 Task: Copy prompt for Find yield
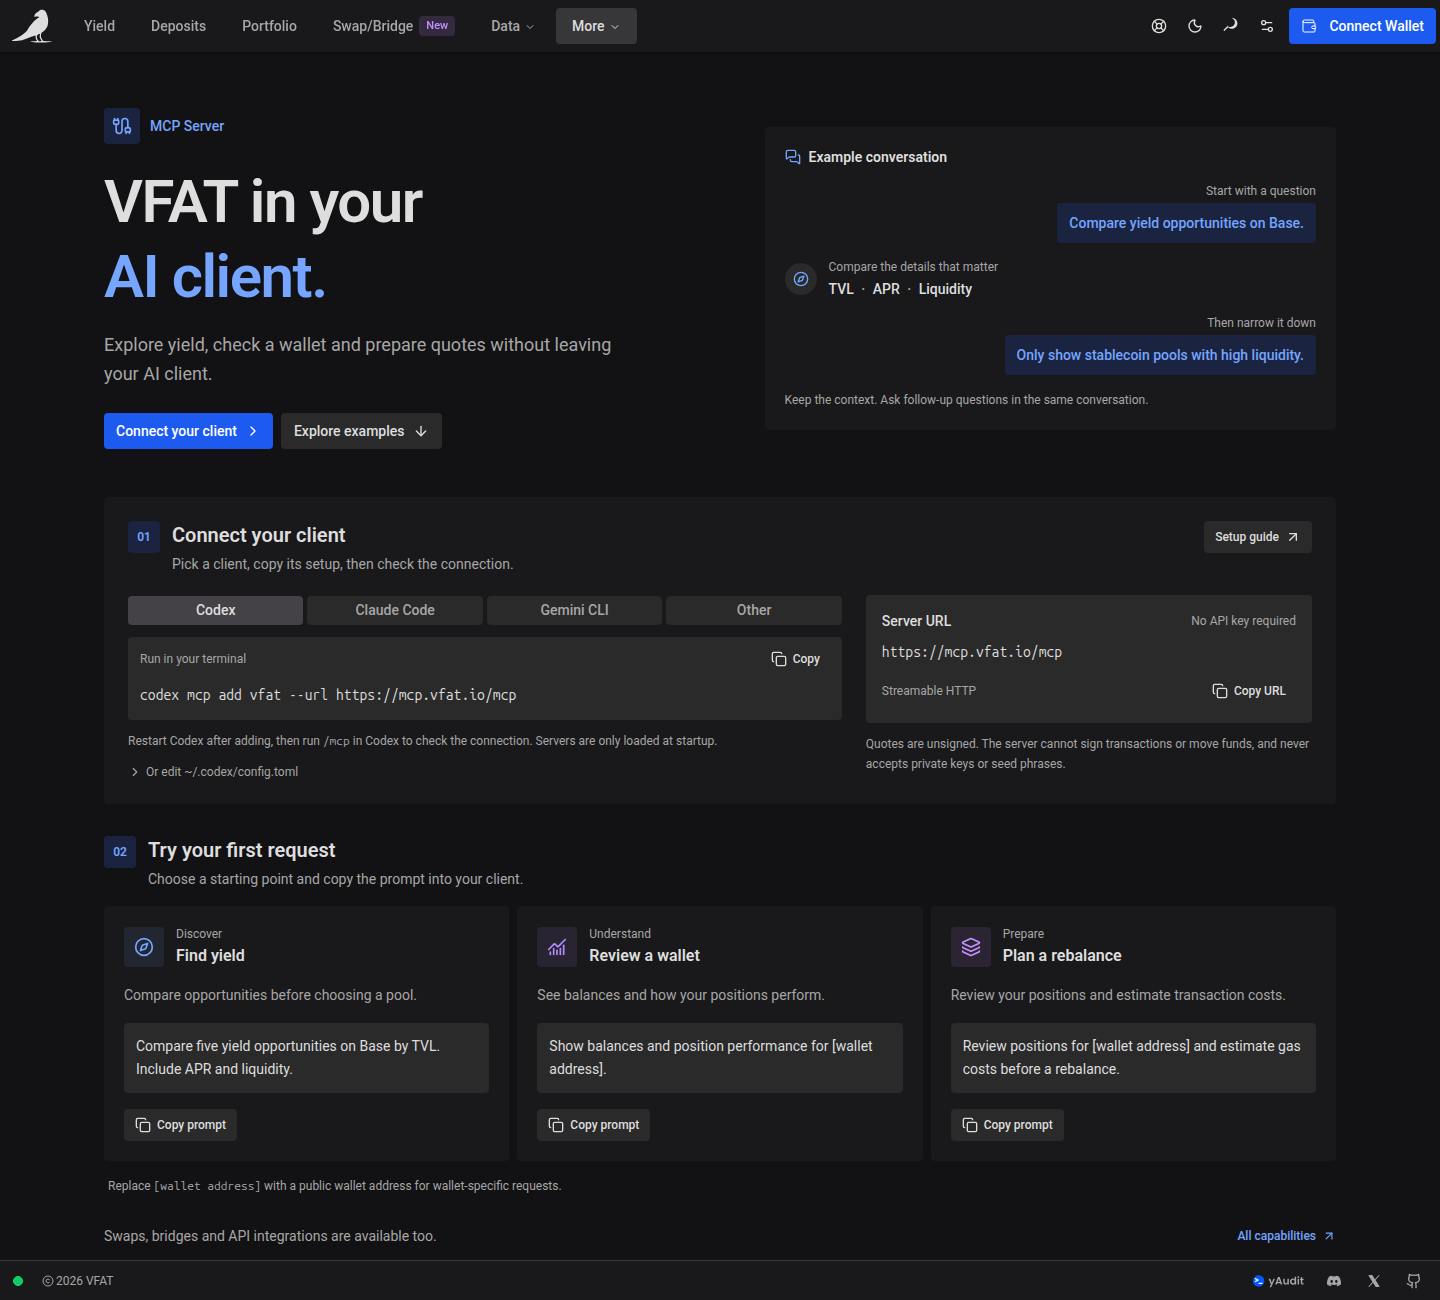click(181, 1125)
